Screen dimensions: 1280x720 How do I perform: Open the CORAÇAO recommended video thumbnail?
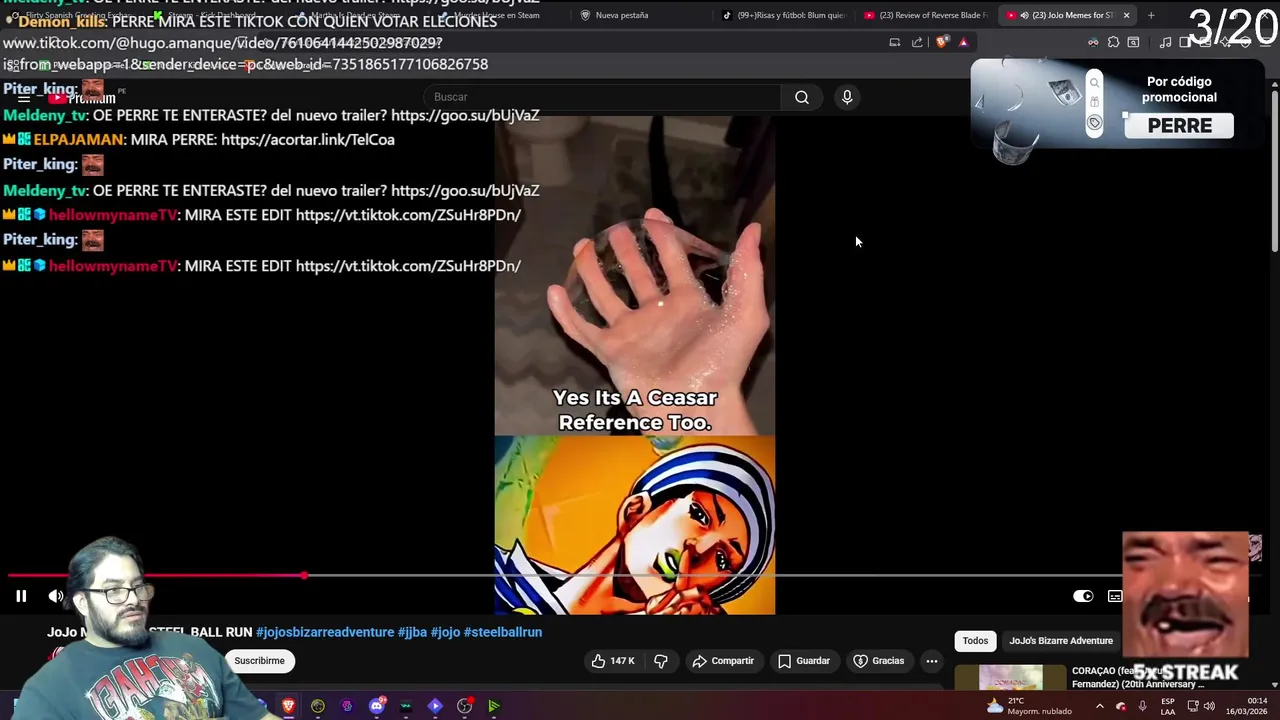click(1010, 678)
